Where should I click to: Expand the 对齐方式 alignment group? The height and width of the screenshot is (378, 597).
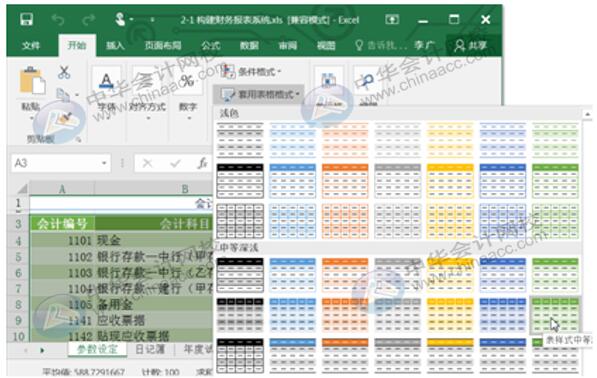(147, 92)
